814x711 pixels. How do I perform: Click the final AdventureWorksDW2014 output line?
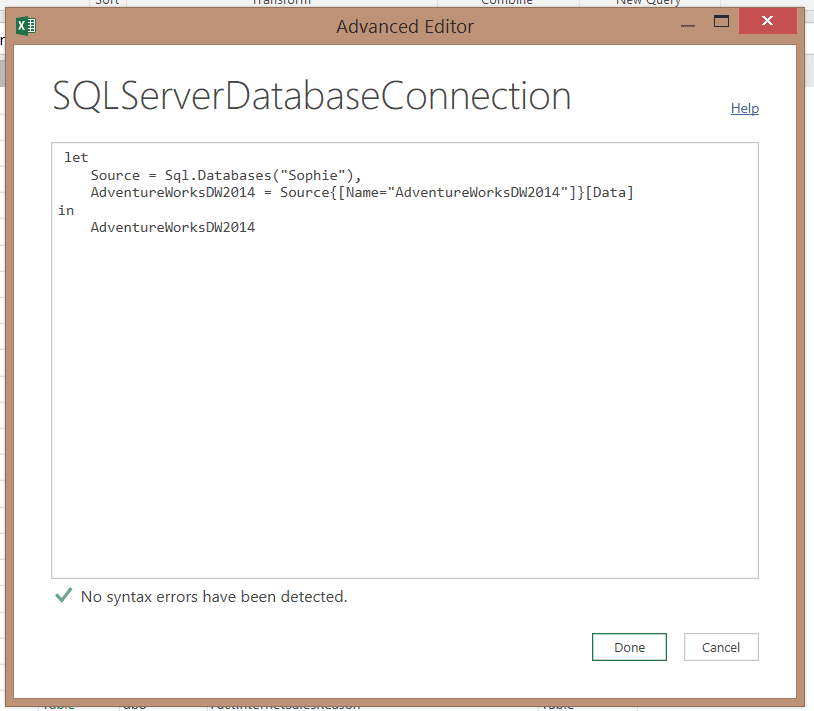[172, 227]
